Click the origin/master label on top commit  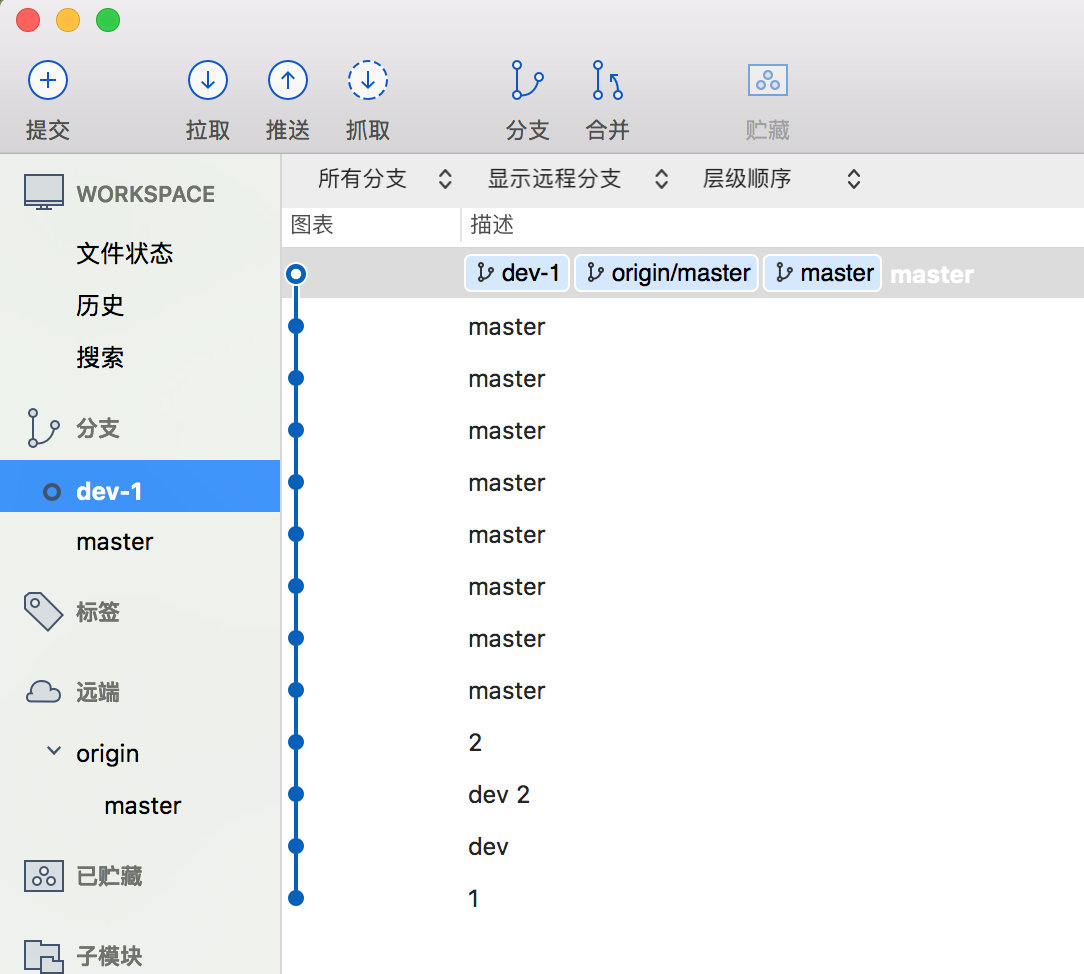[668, 273]
